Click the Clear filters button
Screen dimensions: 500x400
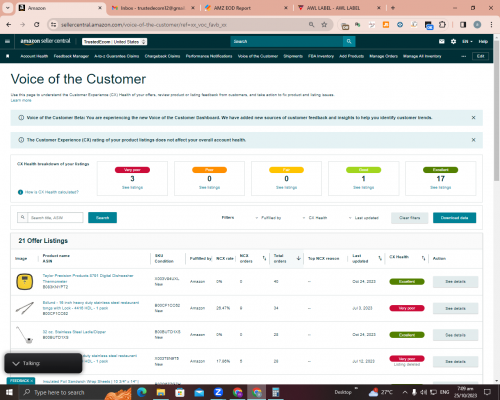click(x=410, y=218)
